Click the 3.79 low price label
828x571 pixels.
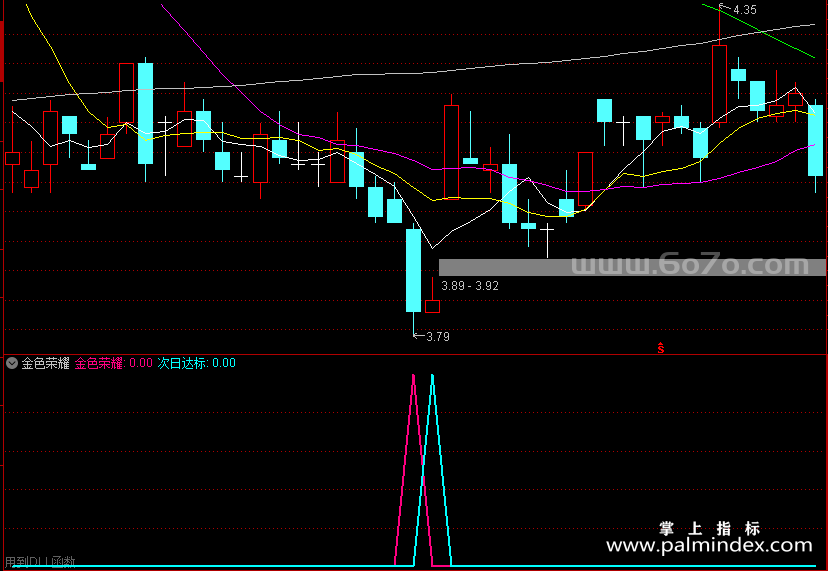[438, 336]
